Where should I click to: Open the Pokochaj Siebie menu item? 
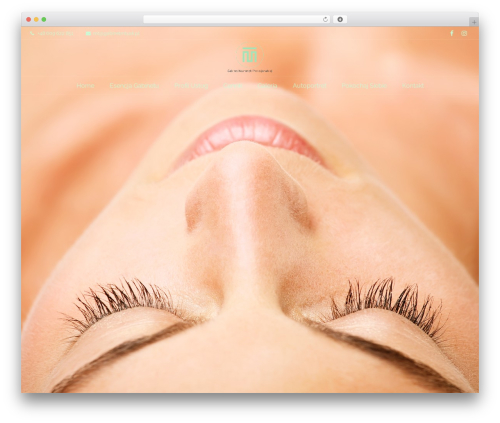[364, 86]
